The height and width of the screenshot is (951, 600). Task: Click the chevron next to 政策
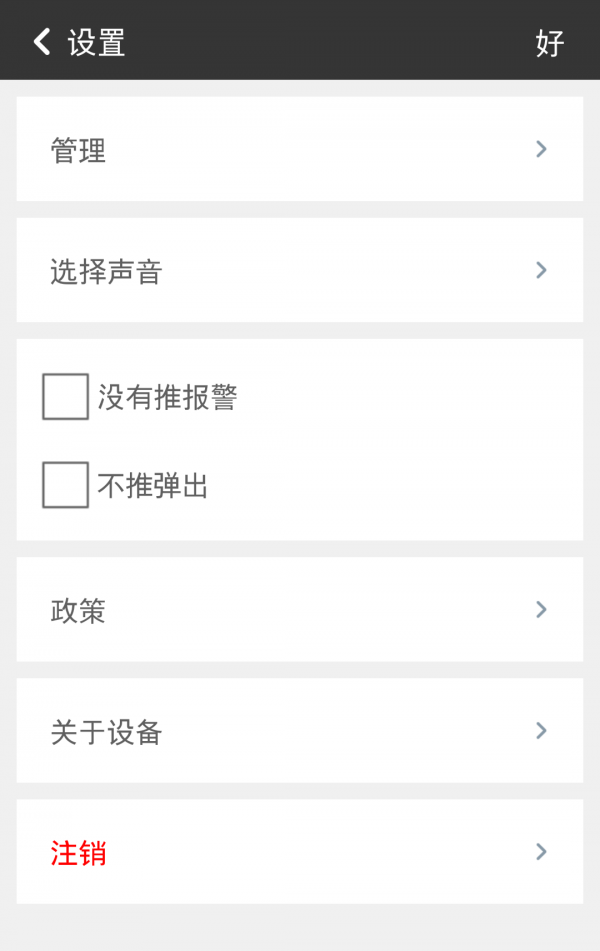[541, 610]
